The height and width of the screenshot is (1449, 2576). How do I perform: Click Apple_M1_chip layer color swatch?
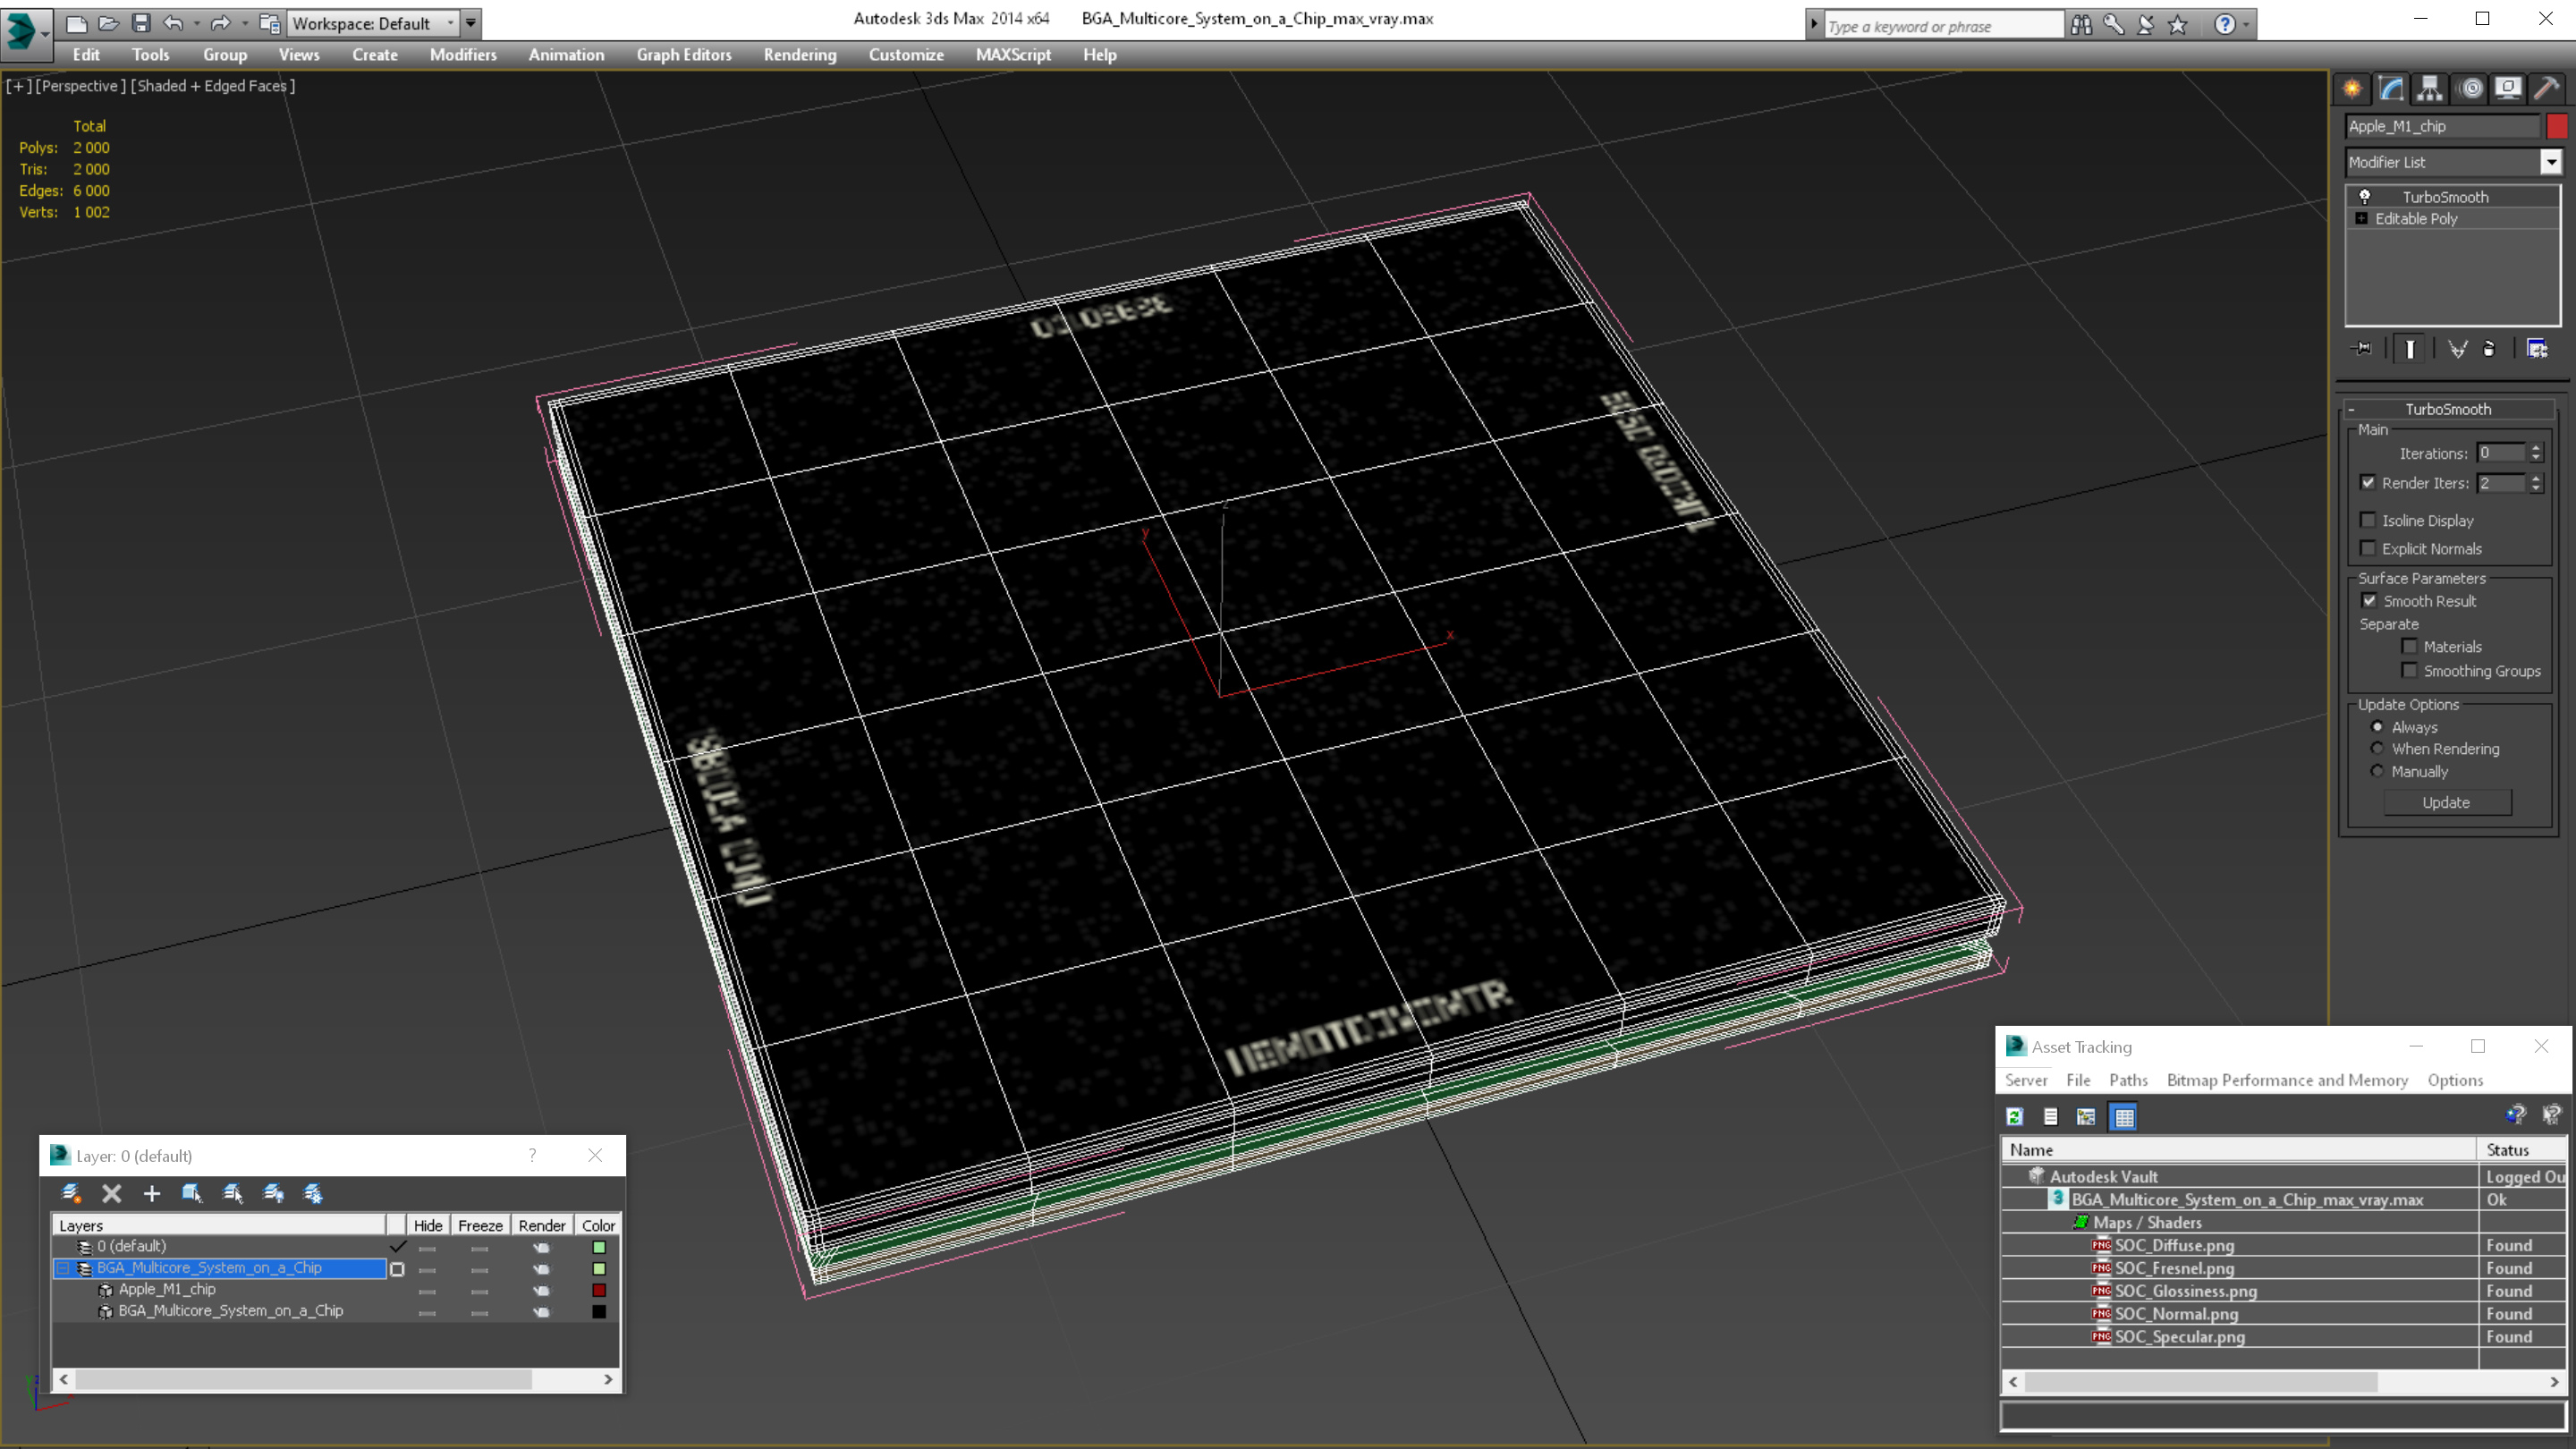pyautogui.click(x=599, y=1290)
